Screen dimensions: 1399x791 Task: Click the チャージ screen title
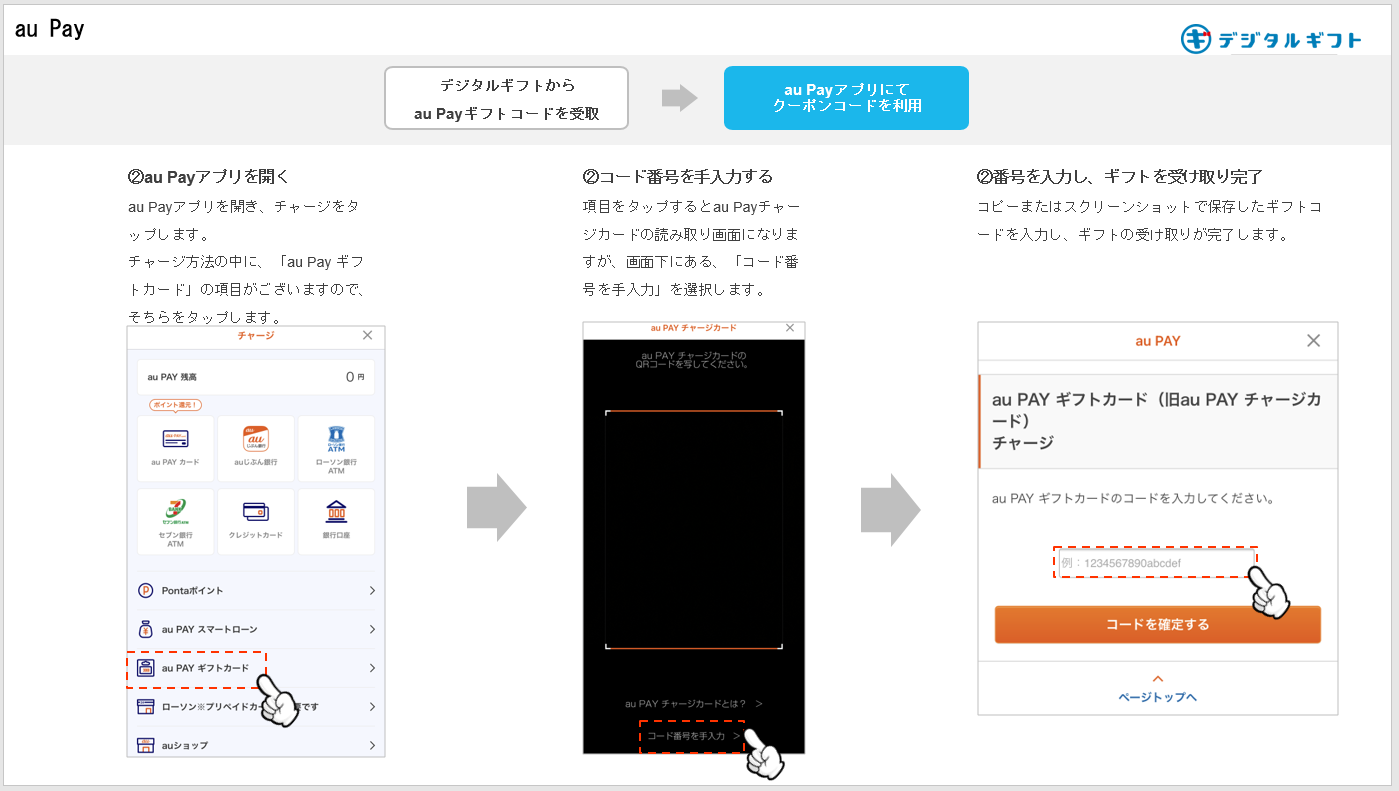[256, 336]
